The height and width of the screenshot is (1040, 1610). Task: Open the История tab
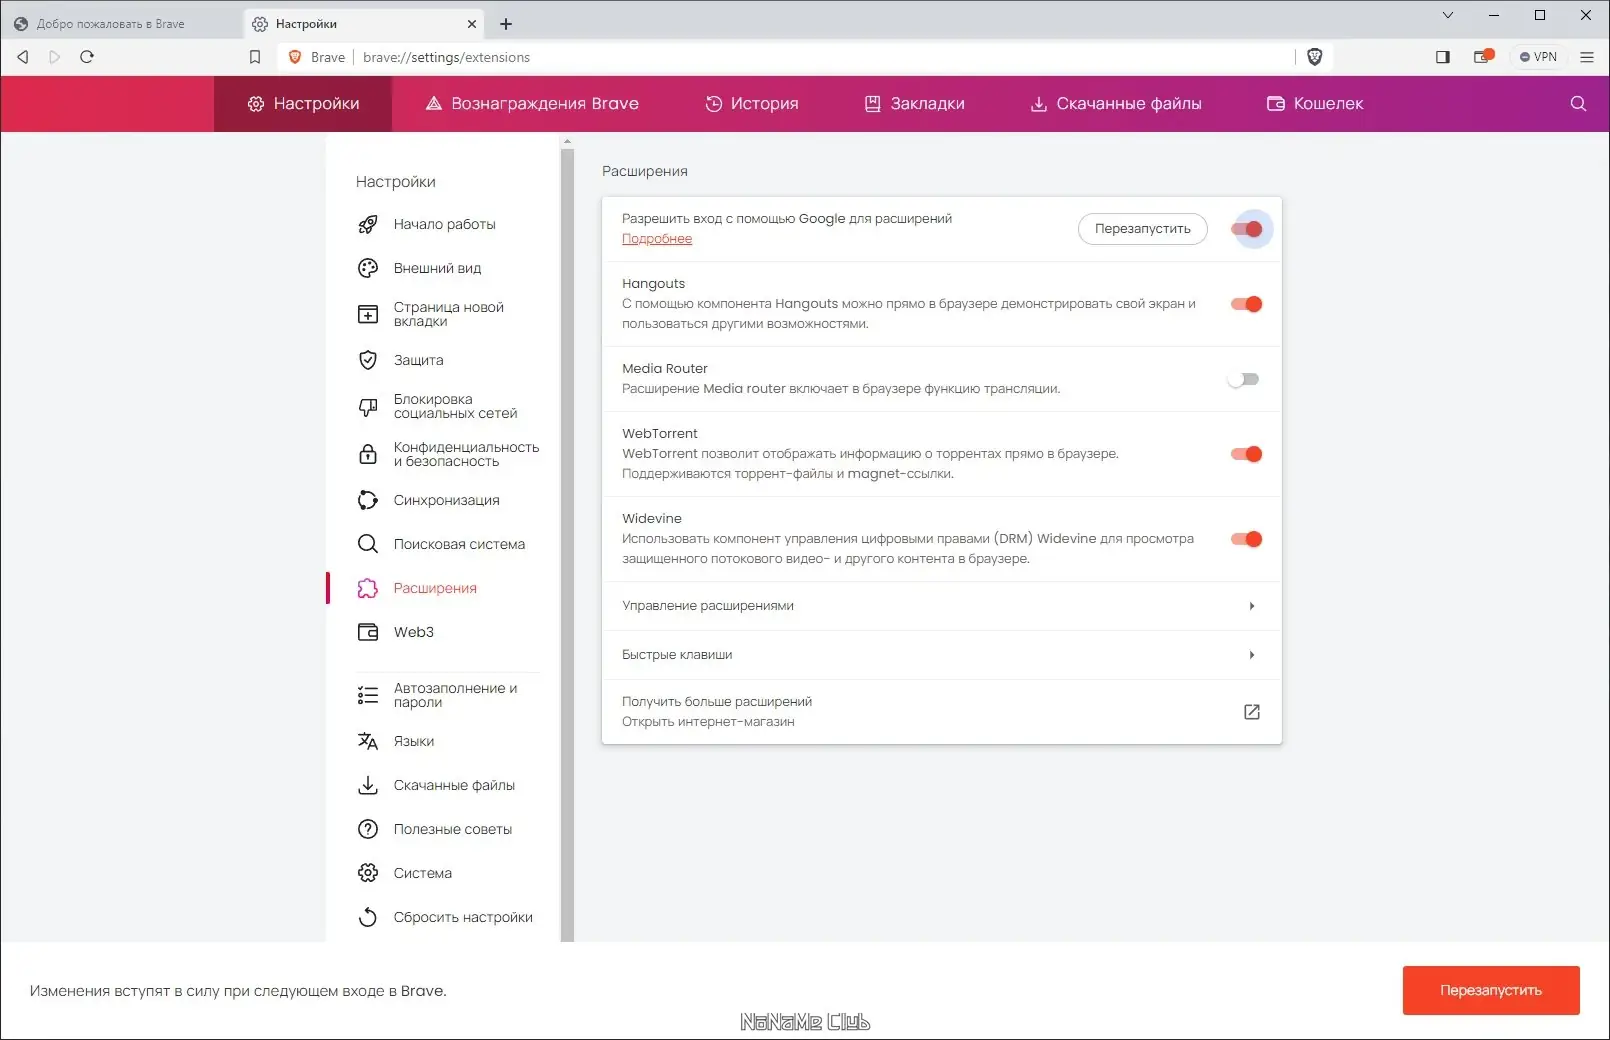pos(752,104)
